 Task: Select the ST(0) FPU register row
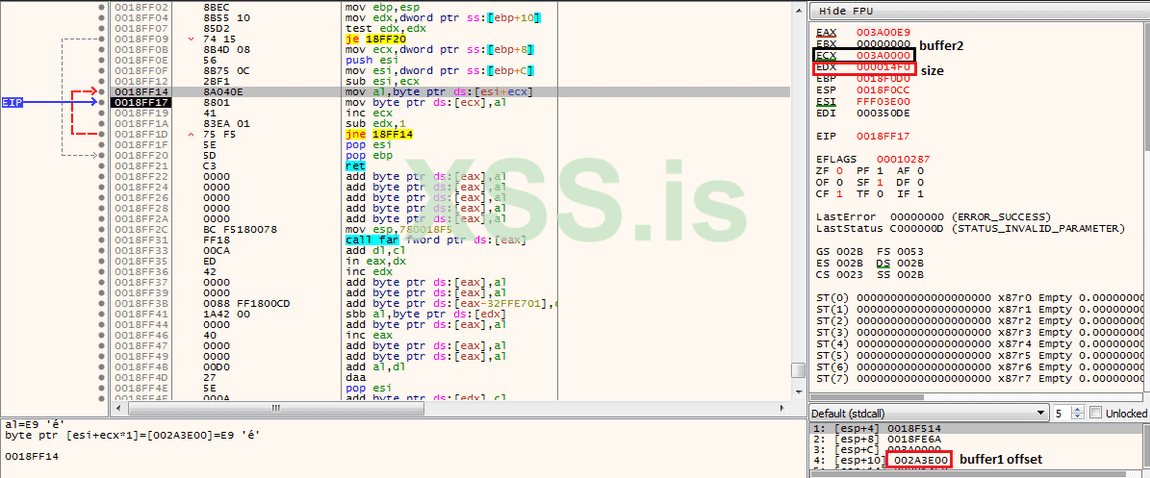pos(980,298)
